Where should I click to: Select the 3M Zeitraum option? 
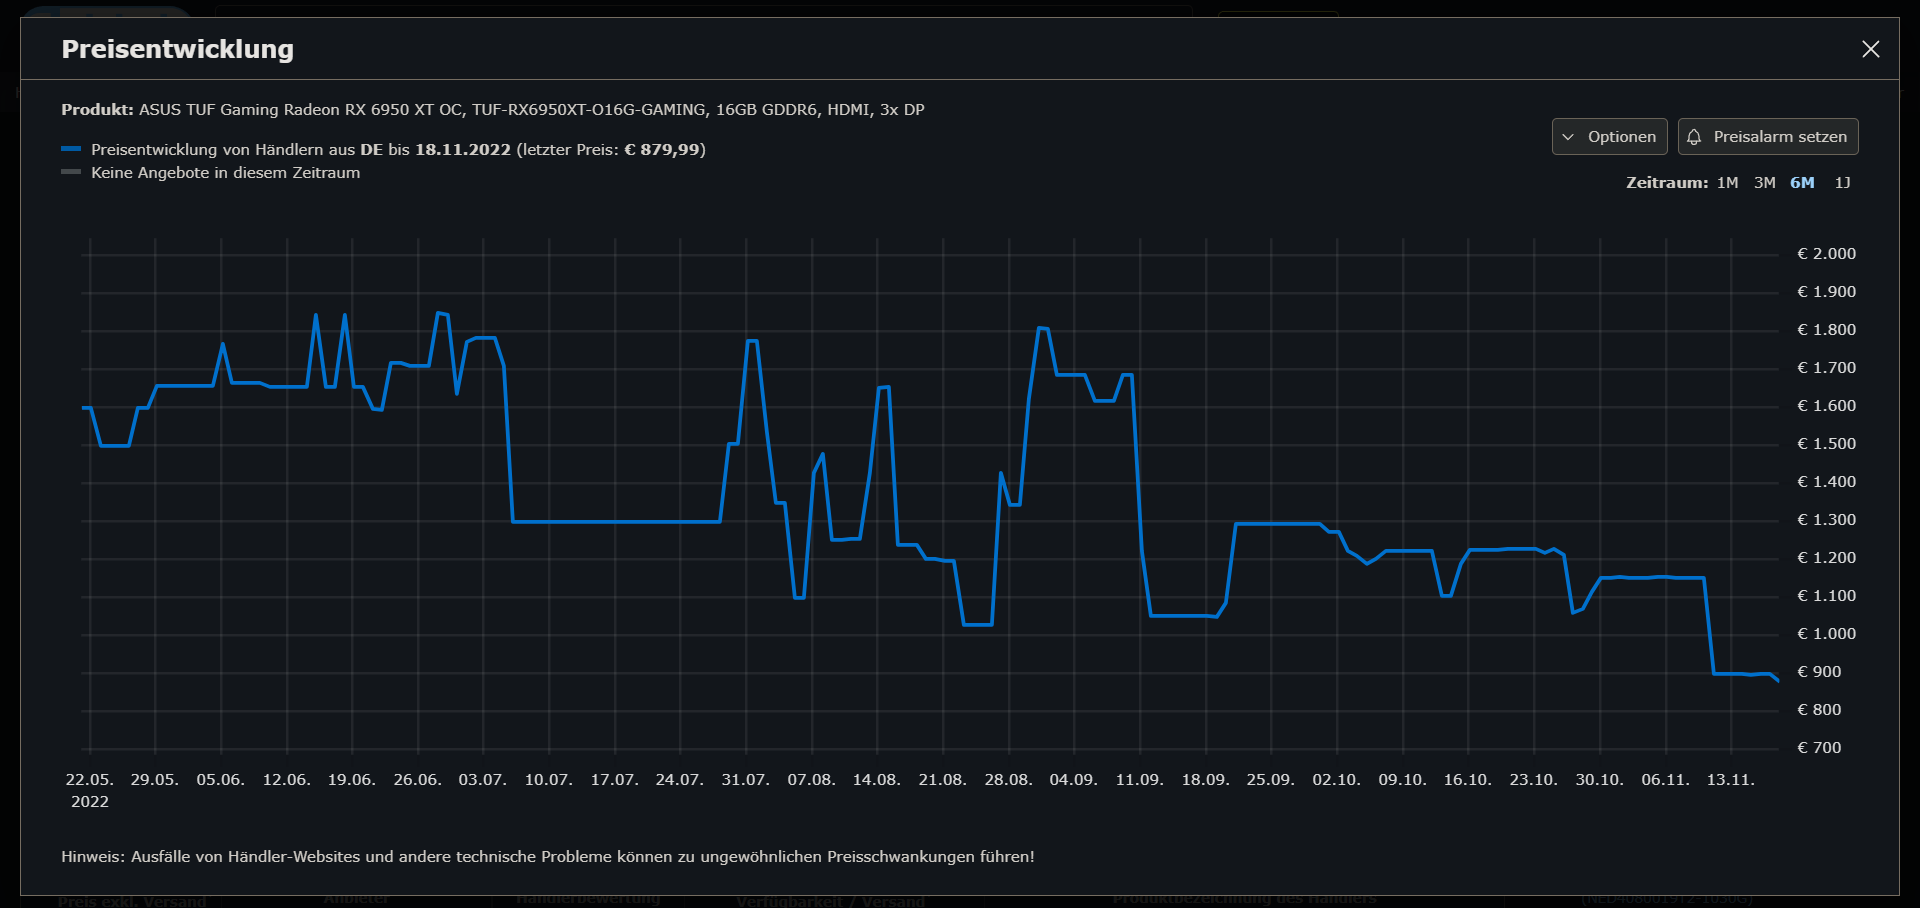coord(1763,182)
